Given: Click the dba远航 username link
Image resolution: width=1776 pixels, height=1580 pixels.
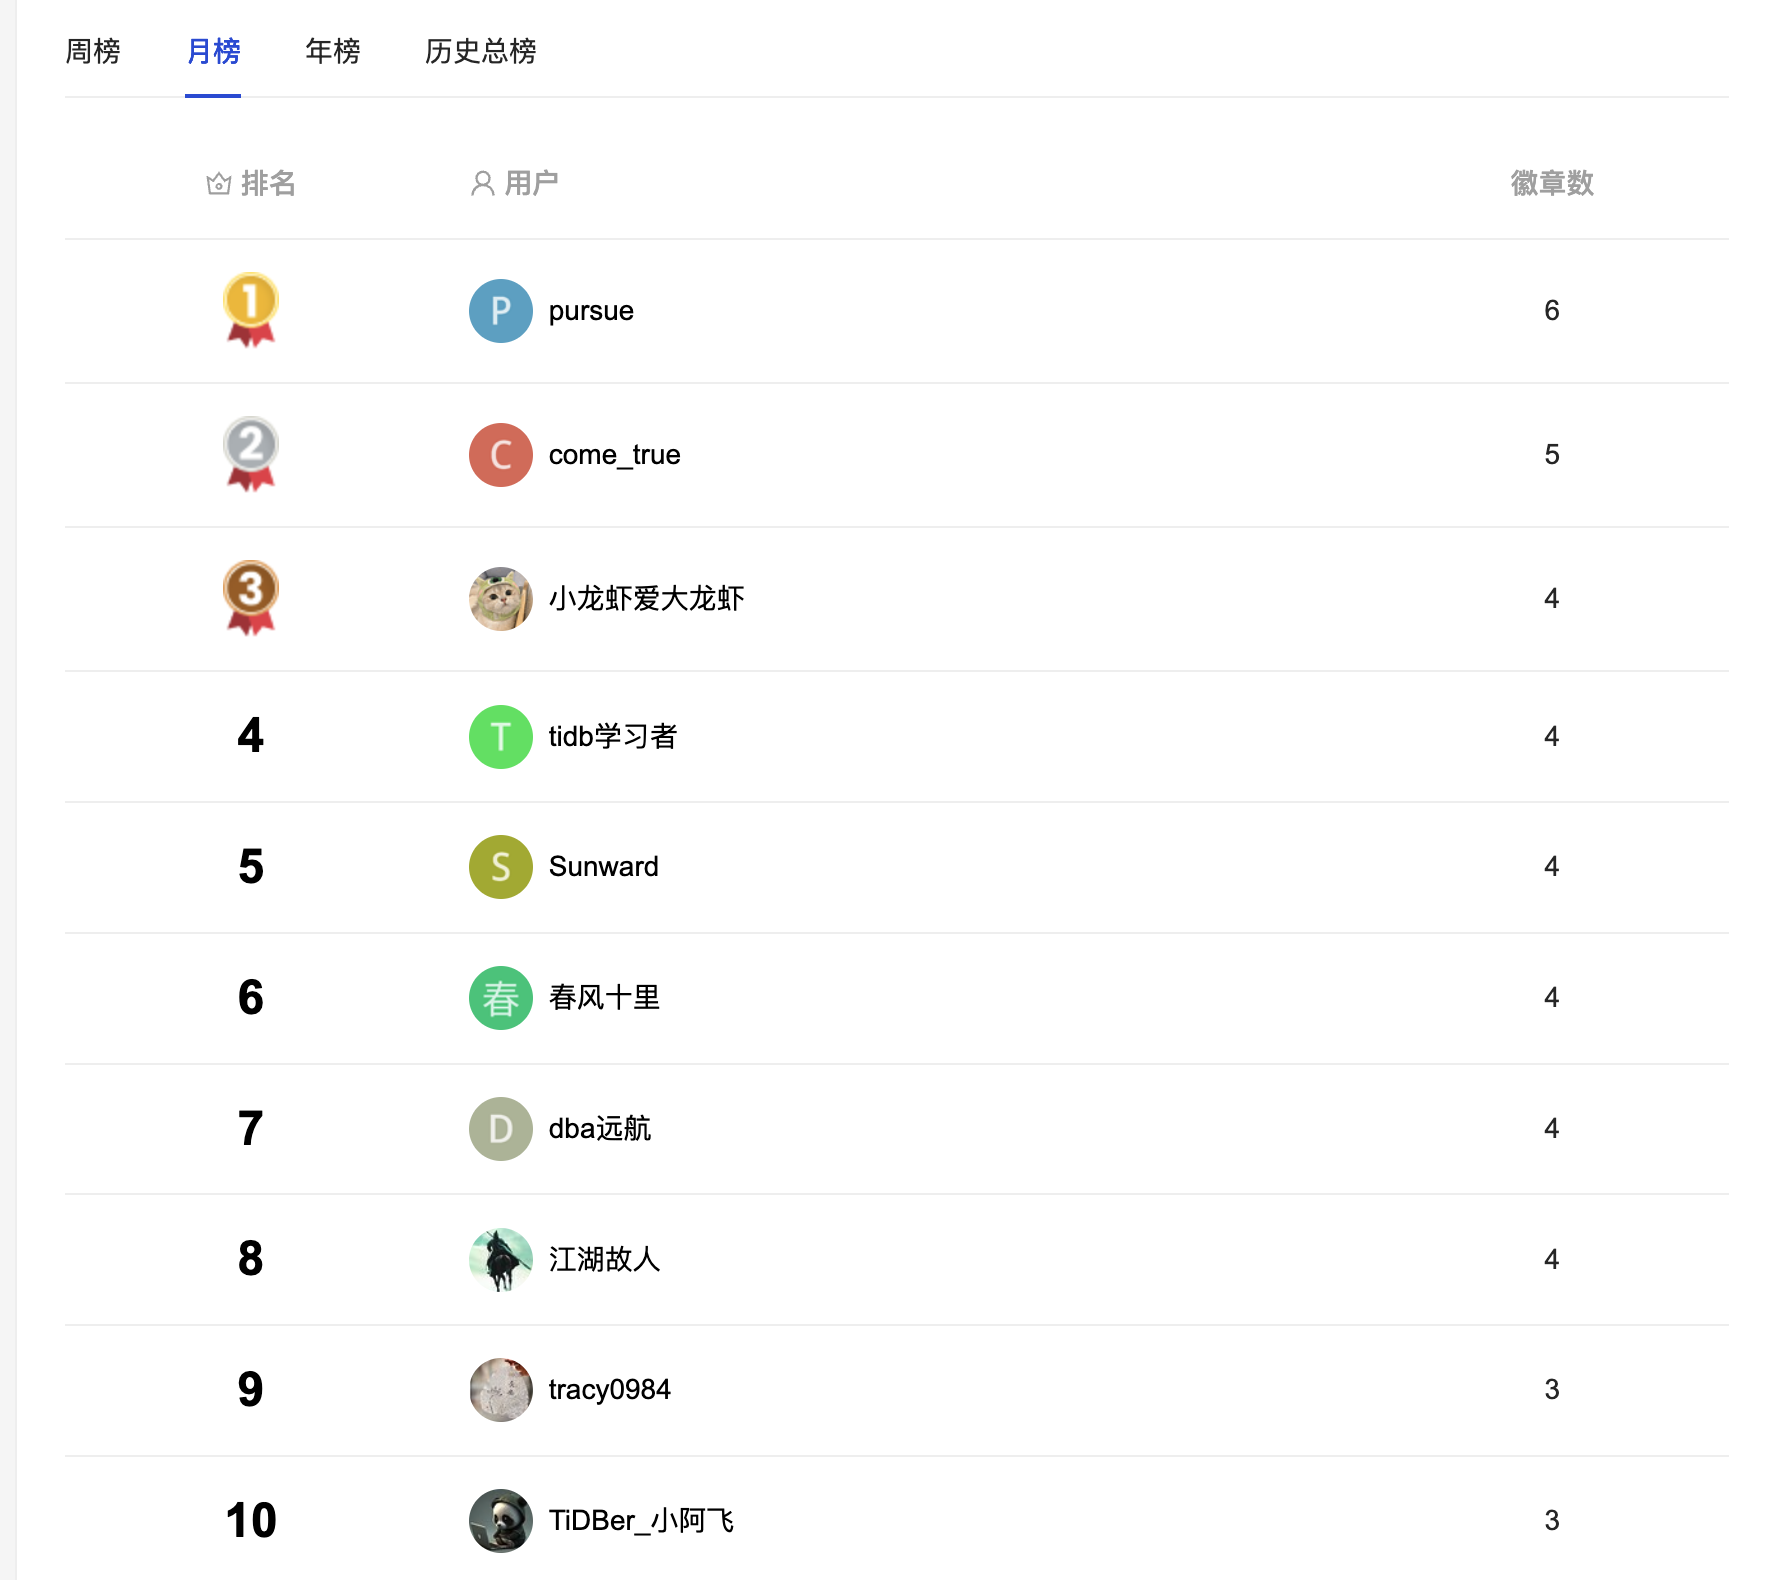Looking at the screenshot, I should coord(599,1129).
